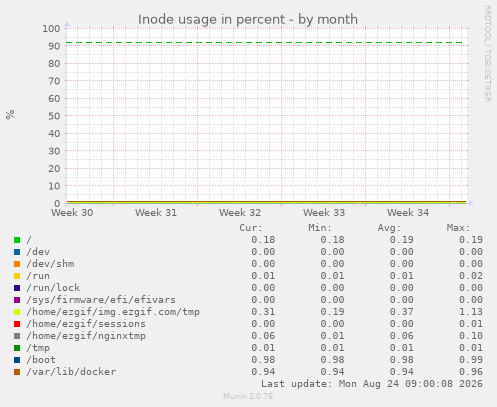Click the red swatch for /home/ezgif/sessions

point(17,324)
